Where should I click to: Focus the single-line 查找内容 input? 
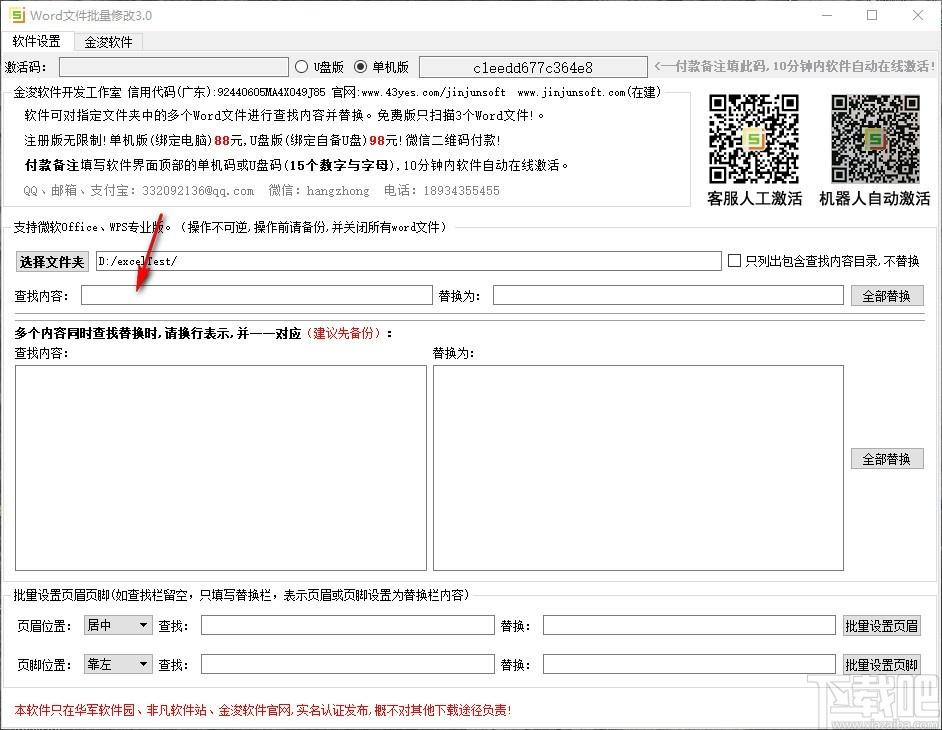[257, 295]
